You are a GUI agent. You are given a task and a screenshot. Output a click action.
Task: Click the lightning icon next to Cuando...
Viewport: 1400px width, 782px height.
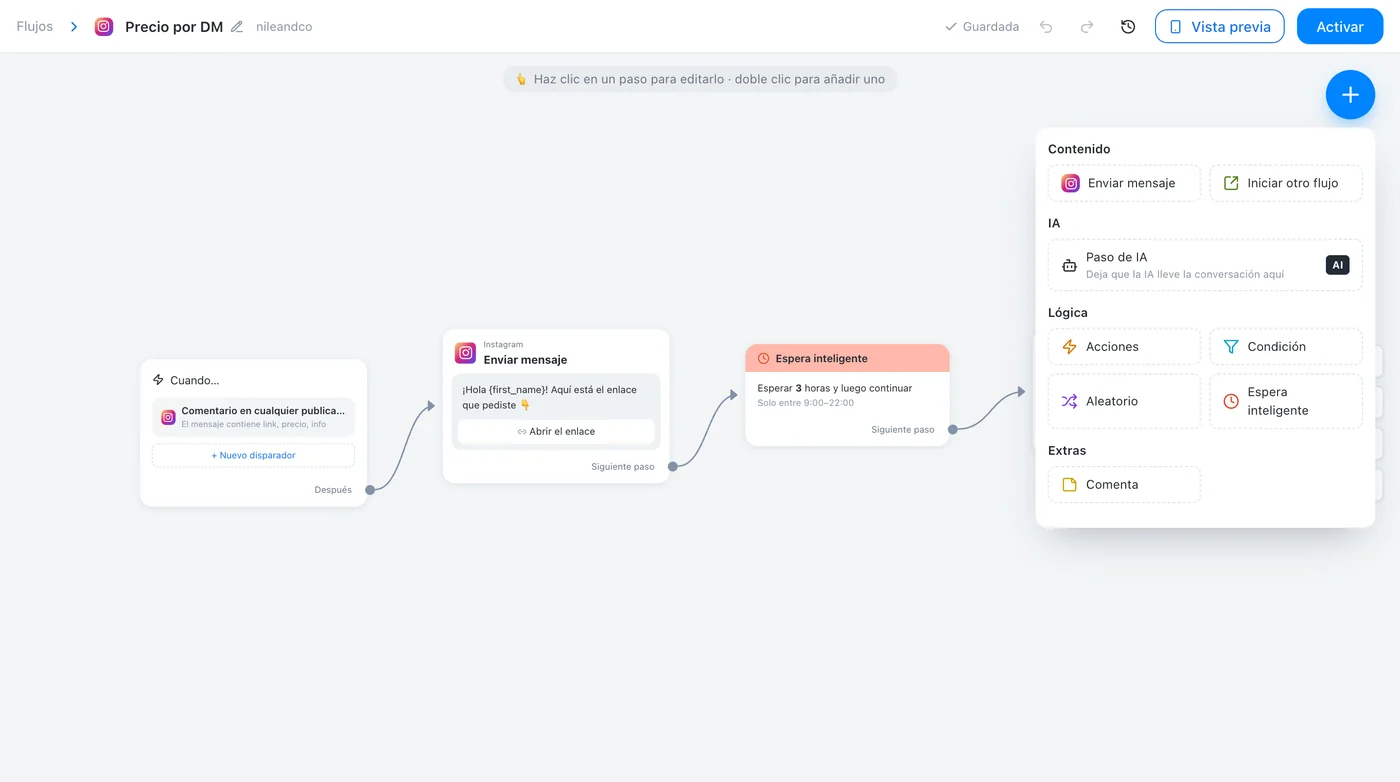158,380
